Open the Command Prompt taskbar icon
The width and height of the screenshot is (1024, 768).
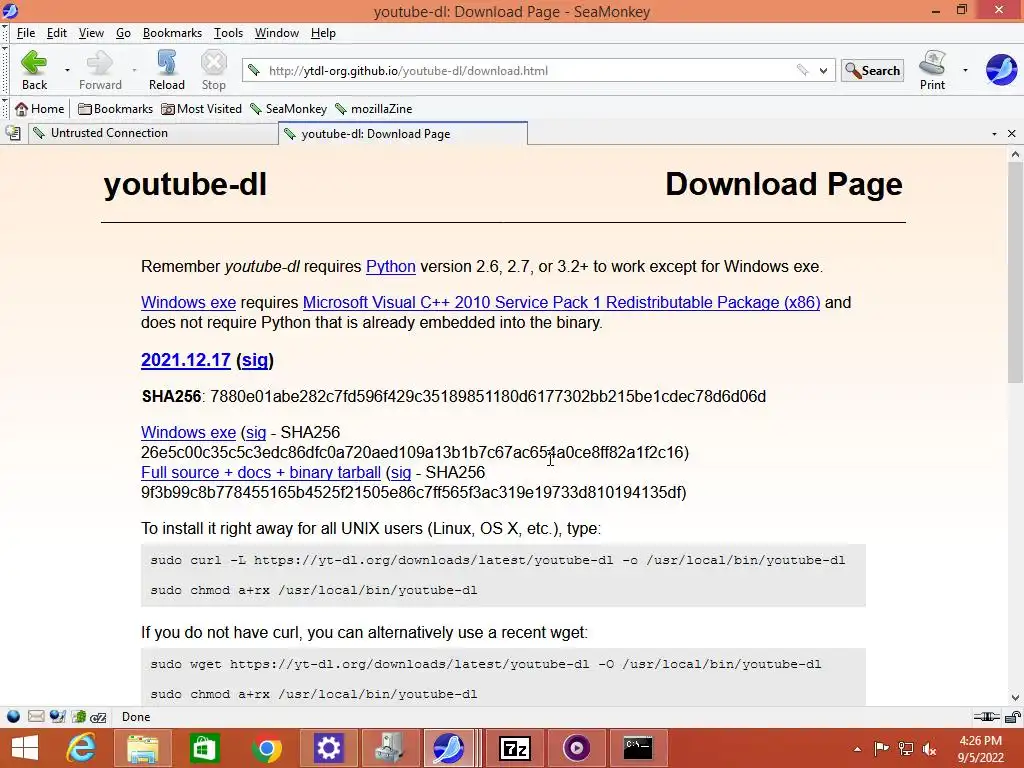637,748
